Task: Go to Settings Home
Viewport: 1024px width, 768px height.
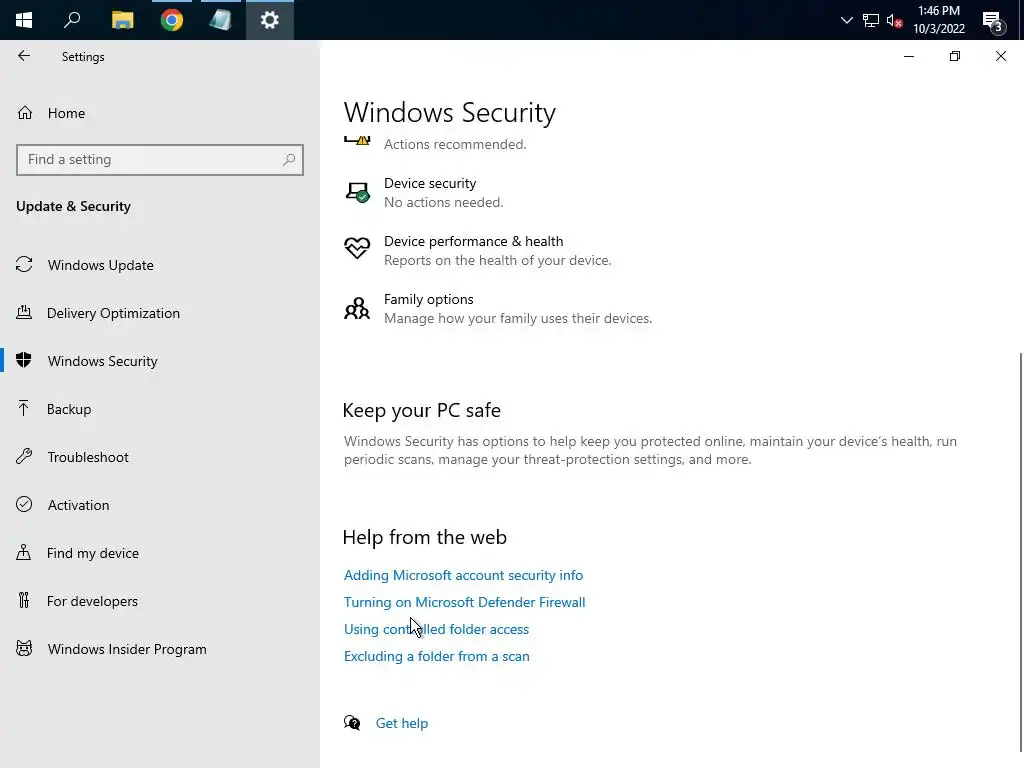Action: click(66, 113)
